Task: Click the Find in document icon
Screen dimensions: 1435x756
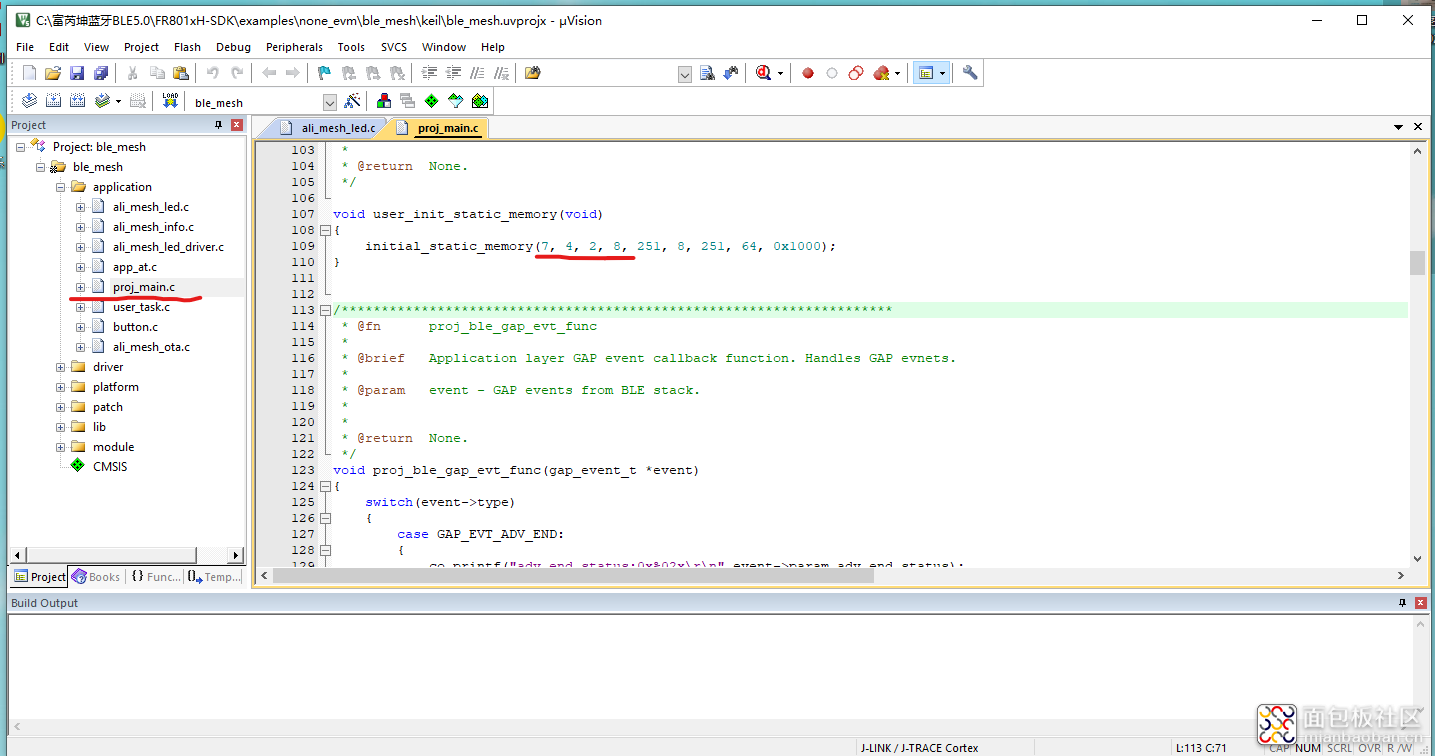Action: click(707, 73)
